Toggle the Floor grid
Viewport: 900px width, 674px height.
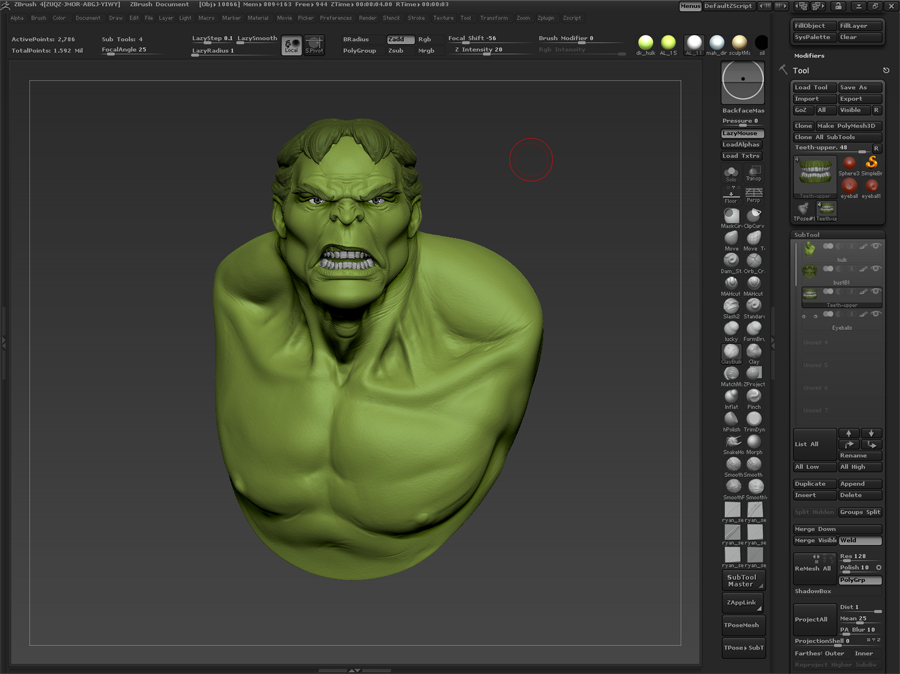point(731,195)
